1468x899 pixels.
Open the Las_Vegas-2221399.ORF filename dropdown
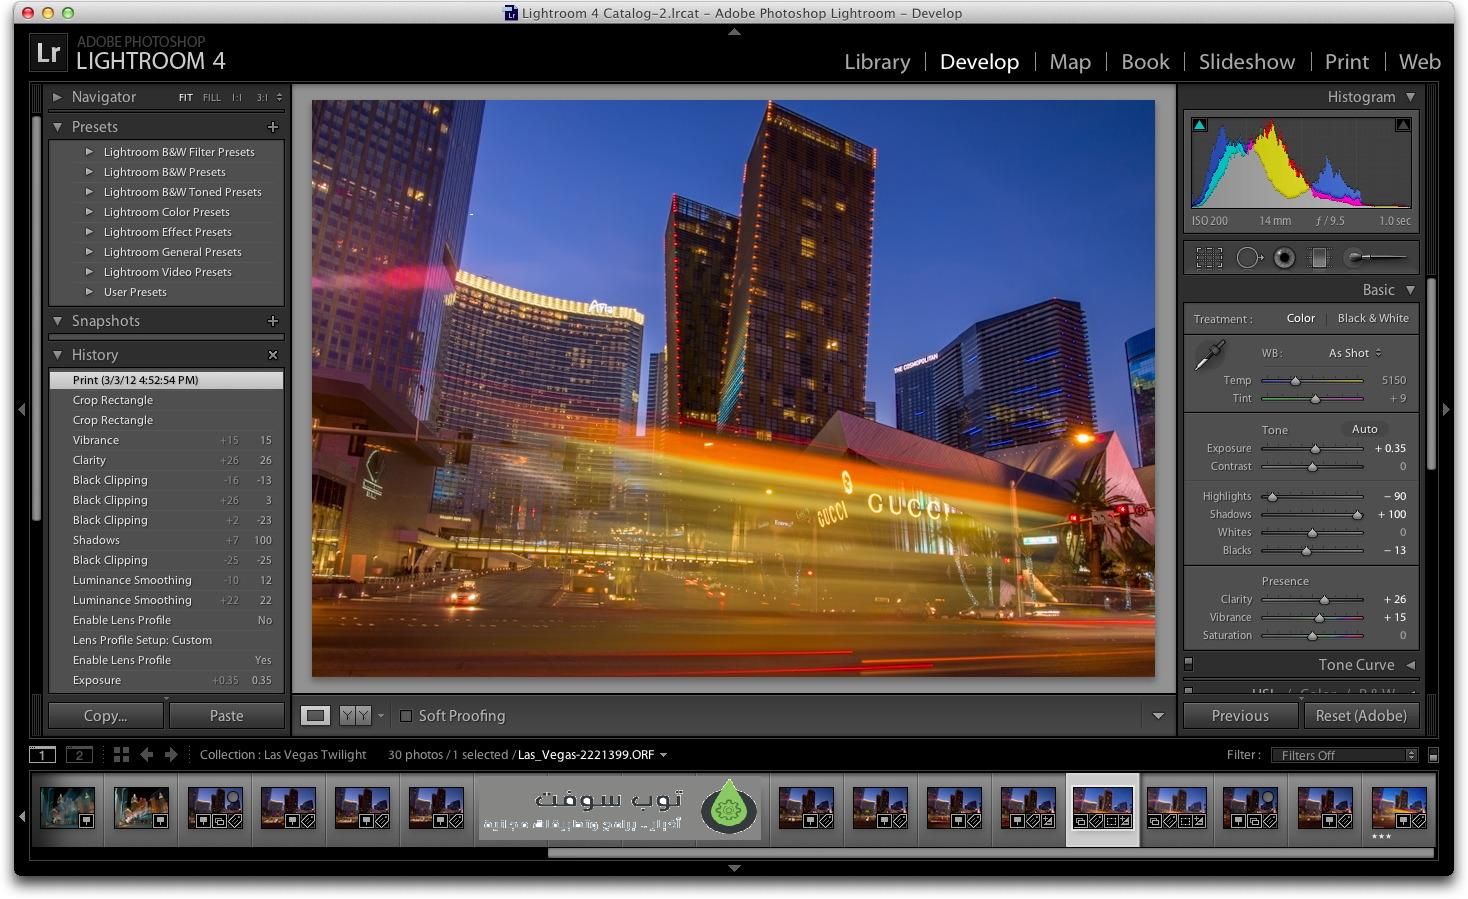(x=663, y=755)
